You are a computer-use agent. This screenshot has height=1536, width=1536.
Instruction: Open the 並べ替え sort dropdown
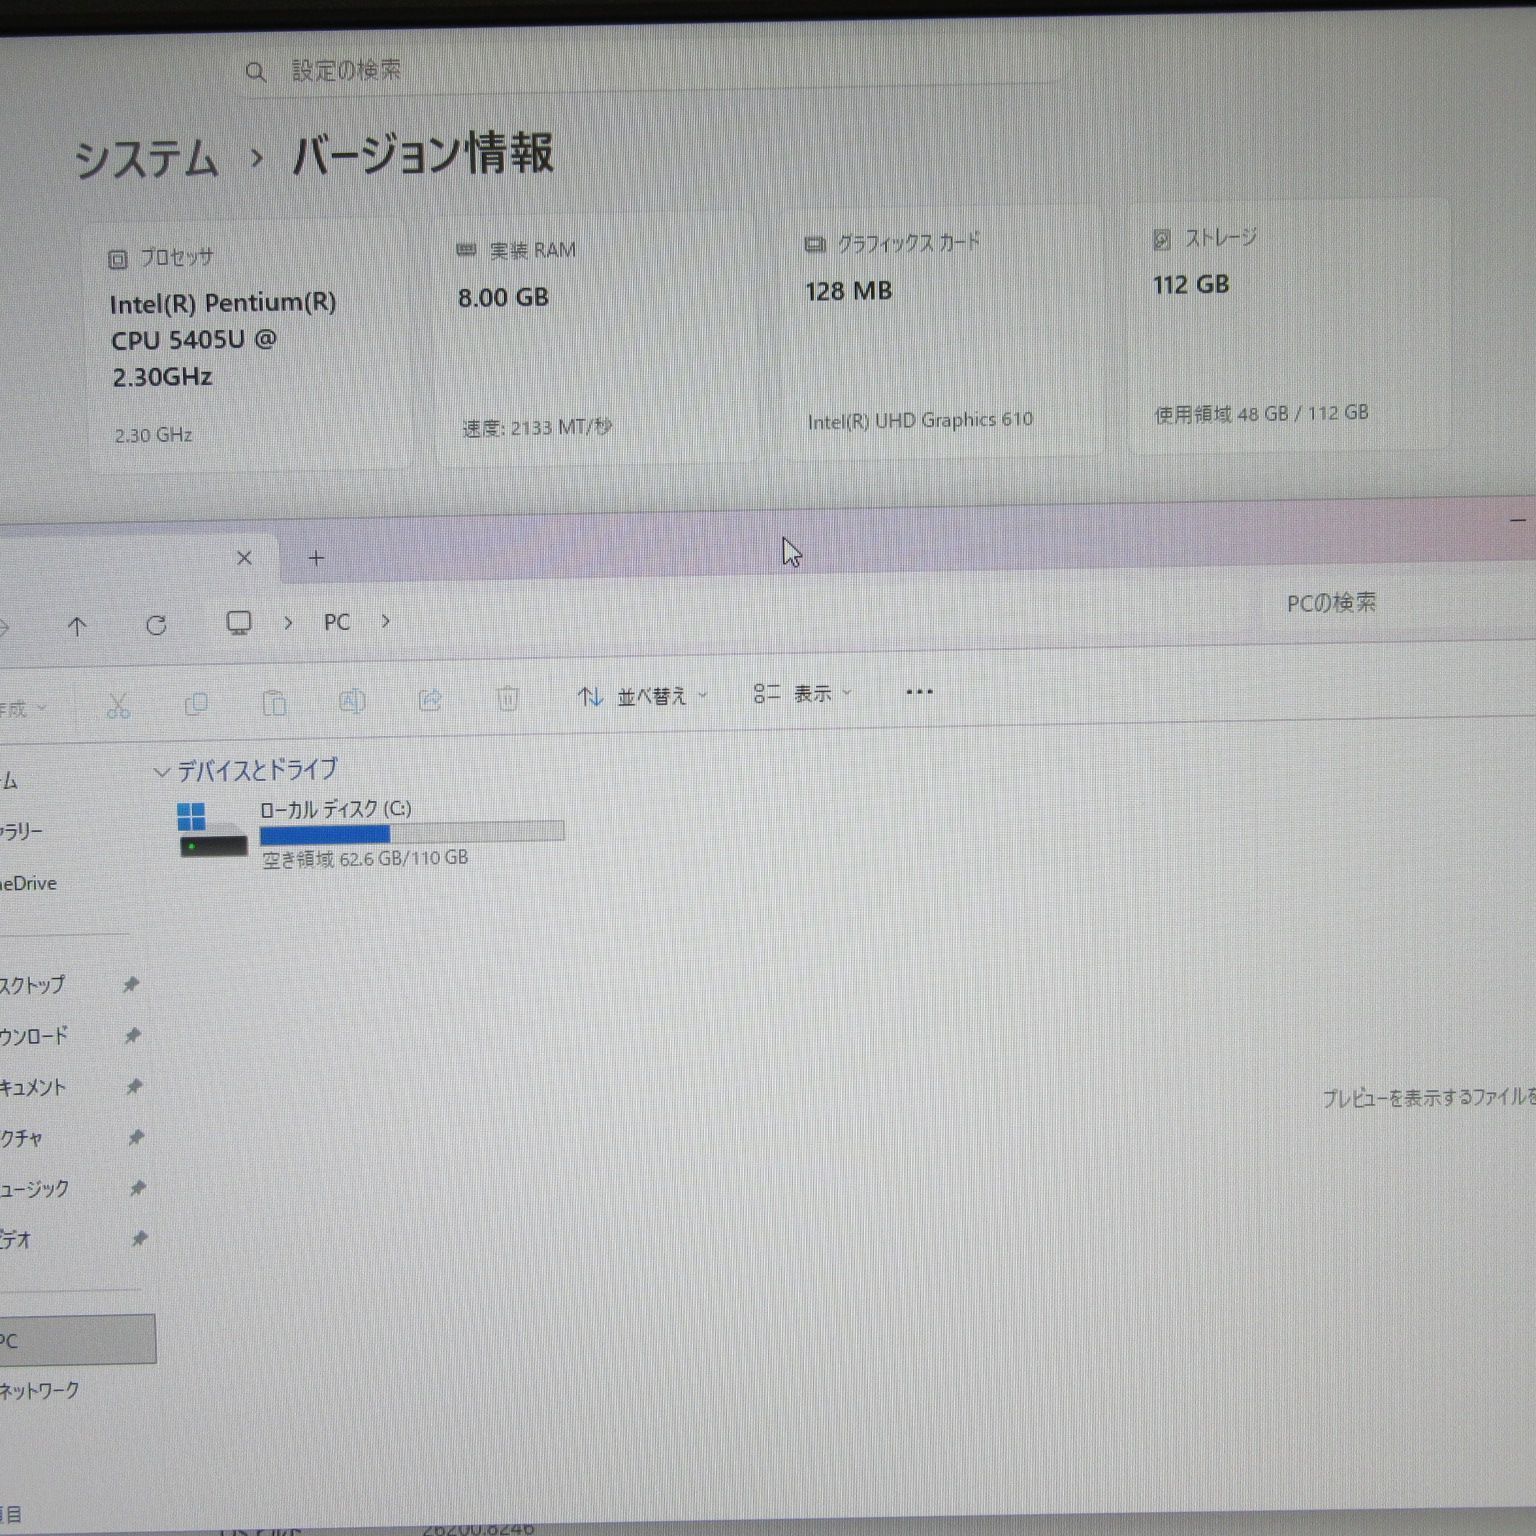[x=643, y=696]
